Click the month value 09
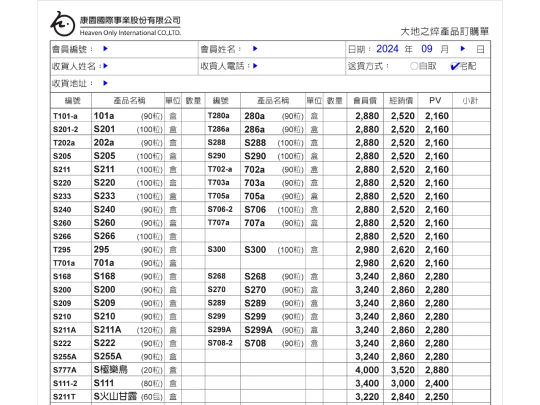The height and width of the screenshot is (405, 540). [427, 49]
